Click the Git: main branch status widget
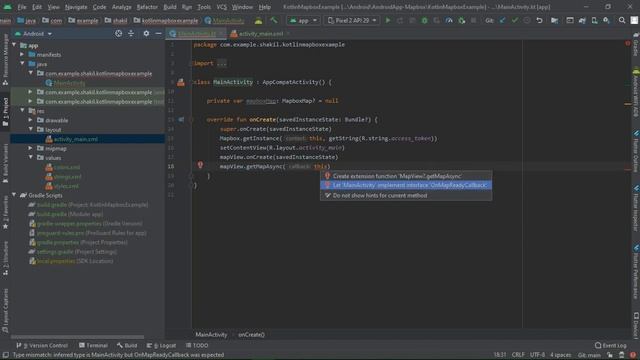640x360 pixels. pyautogui.click(x=589, y=355)
